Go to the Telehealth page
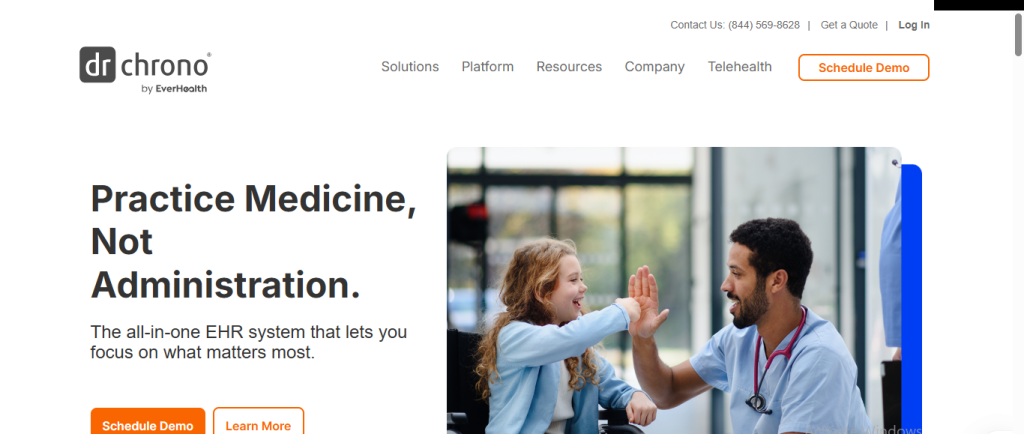This screenshot has width=1024, height=434. pyautogui.click(x=740, y=67)
